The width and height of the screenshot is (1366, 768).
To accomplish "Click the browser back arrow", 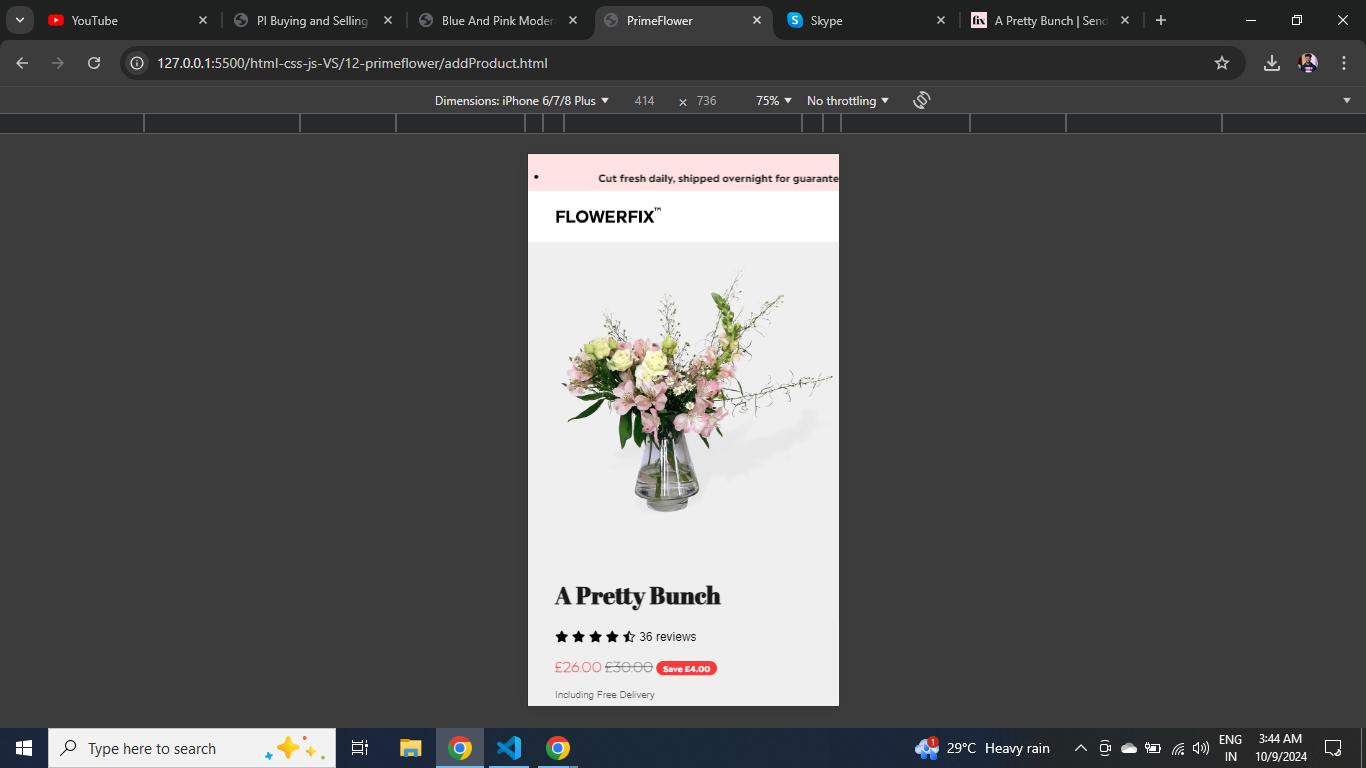I will (x=22, y=63).
